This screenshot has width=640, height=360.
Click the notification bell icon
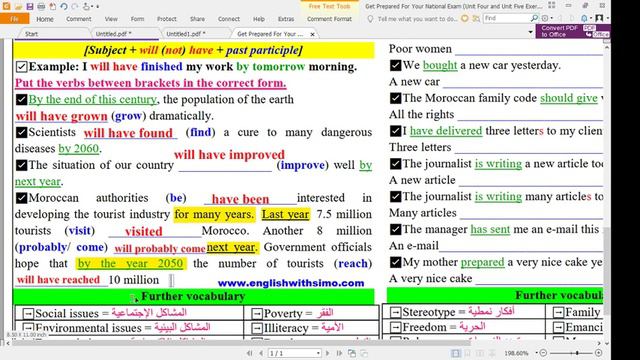[584, 18]
